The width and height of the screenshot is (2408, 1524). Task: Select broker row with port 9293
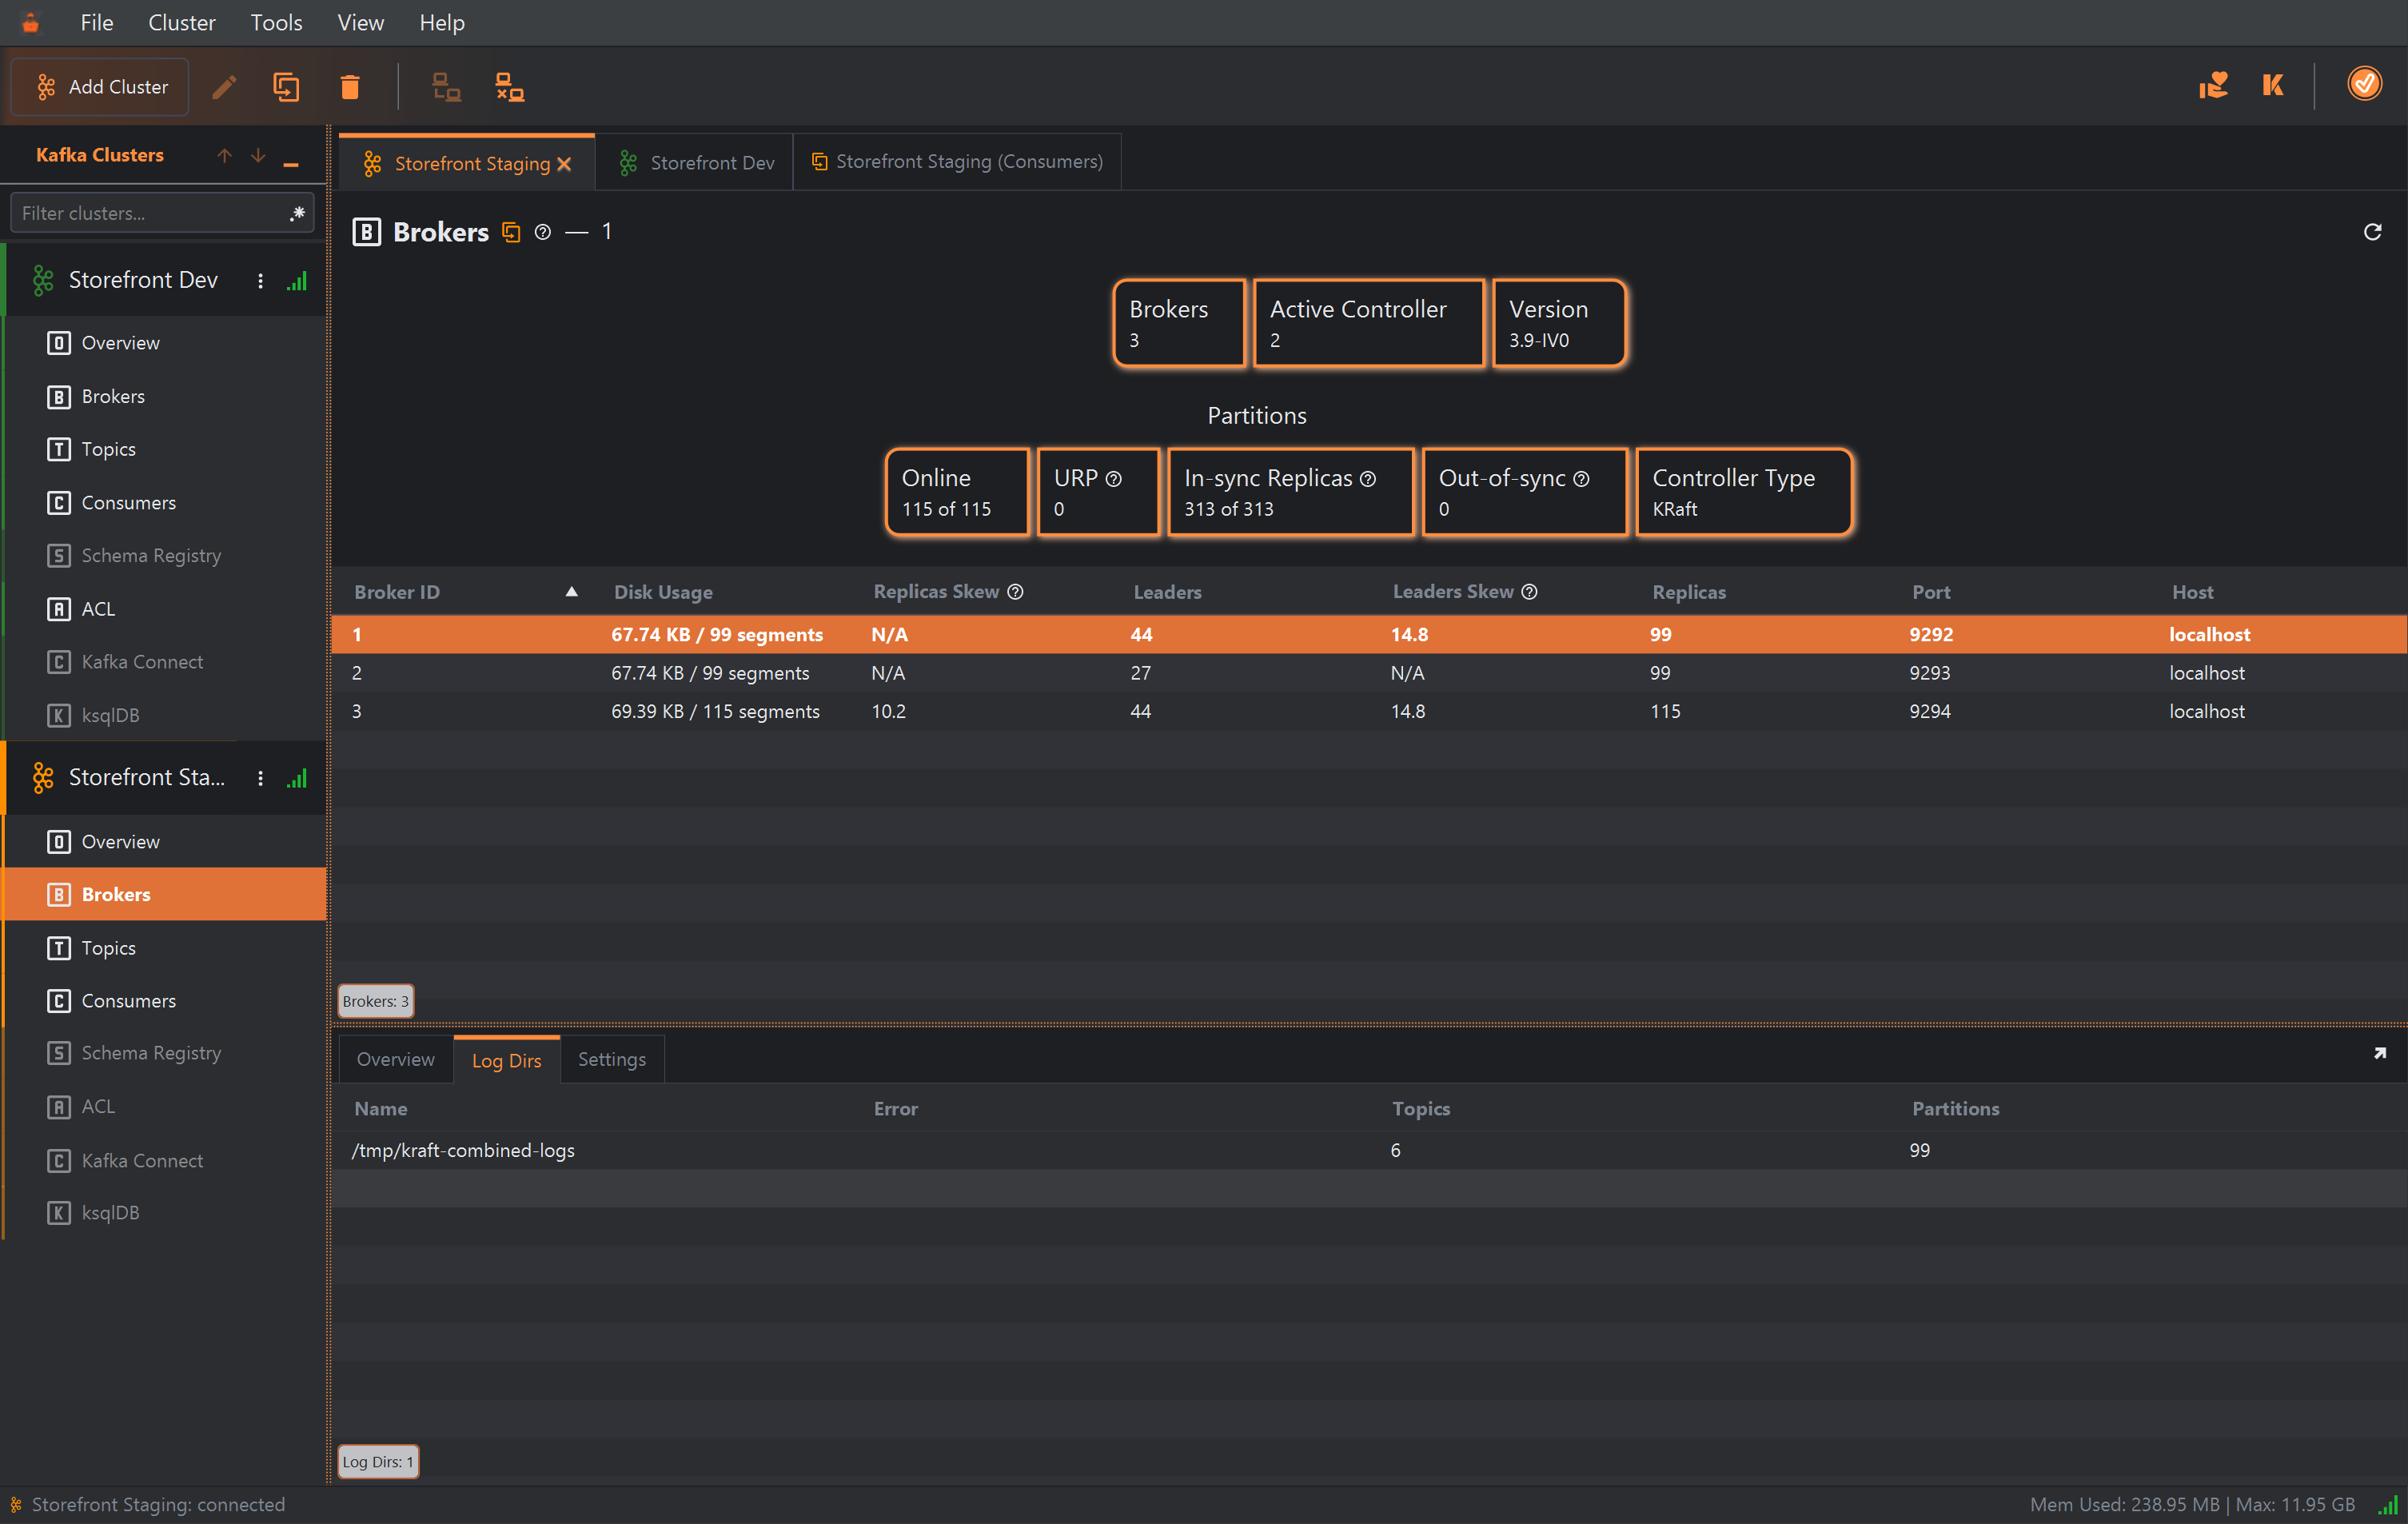click(1368, 673)
